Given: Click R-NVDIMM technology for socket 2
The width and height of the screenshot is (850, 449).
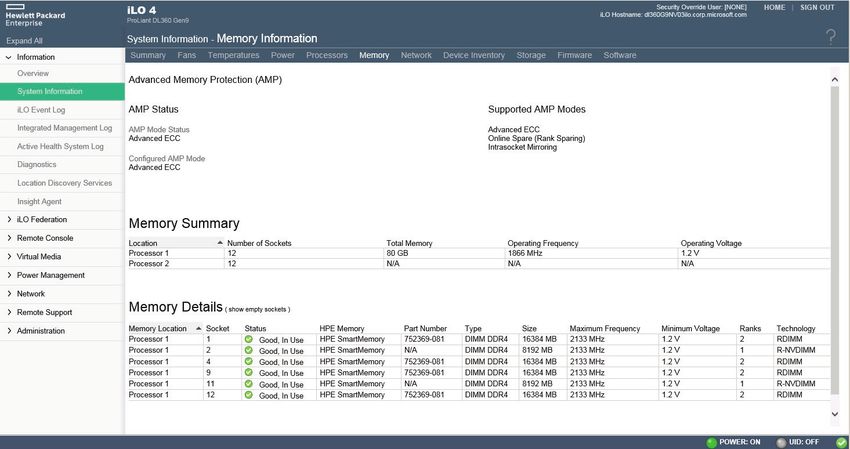Looking at the screenshot, I should coord(796,350).
